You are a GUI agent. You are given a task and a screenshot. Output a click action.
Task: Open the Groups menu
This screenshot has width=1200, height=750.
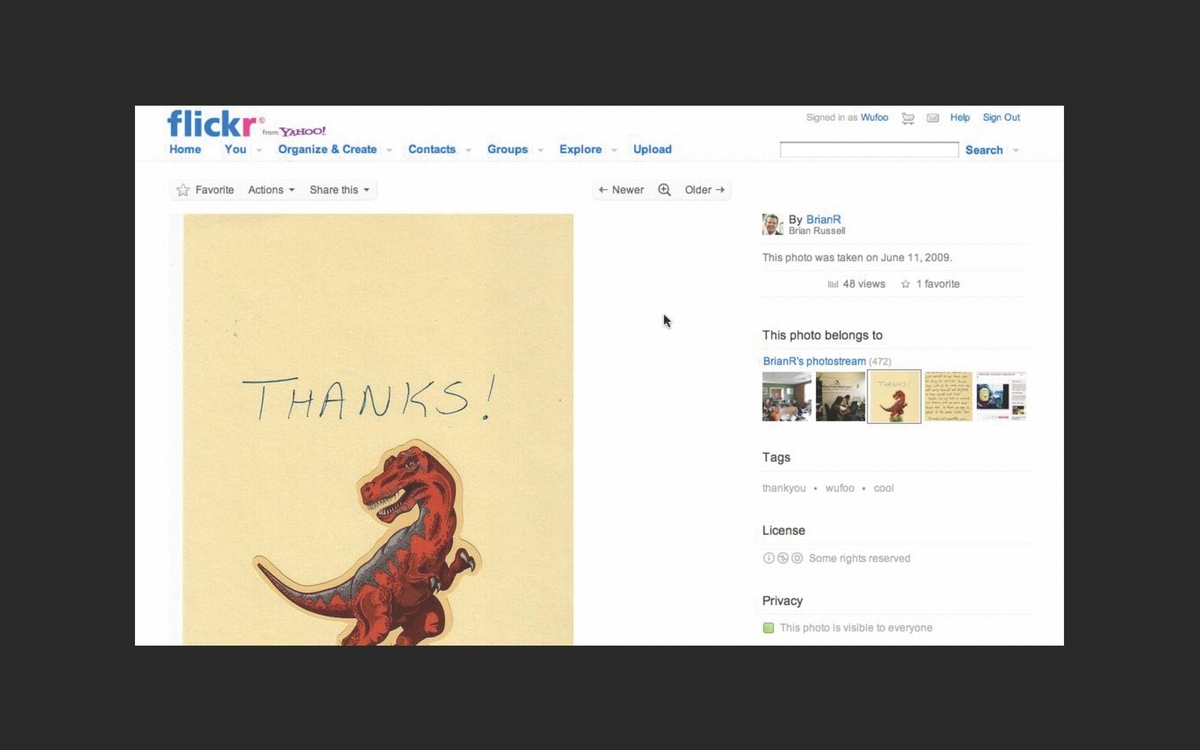pos(507,149)
